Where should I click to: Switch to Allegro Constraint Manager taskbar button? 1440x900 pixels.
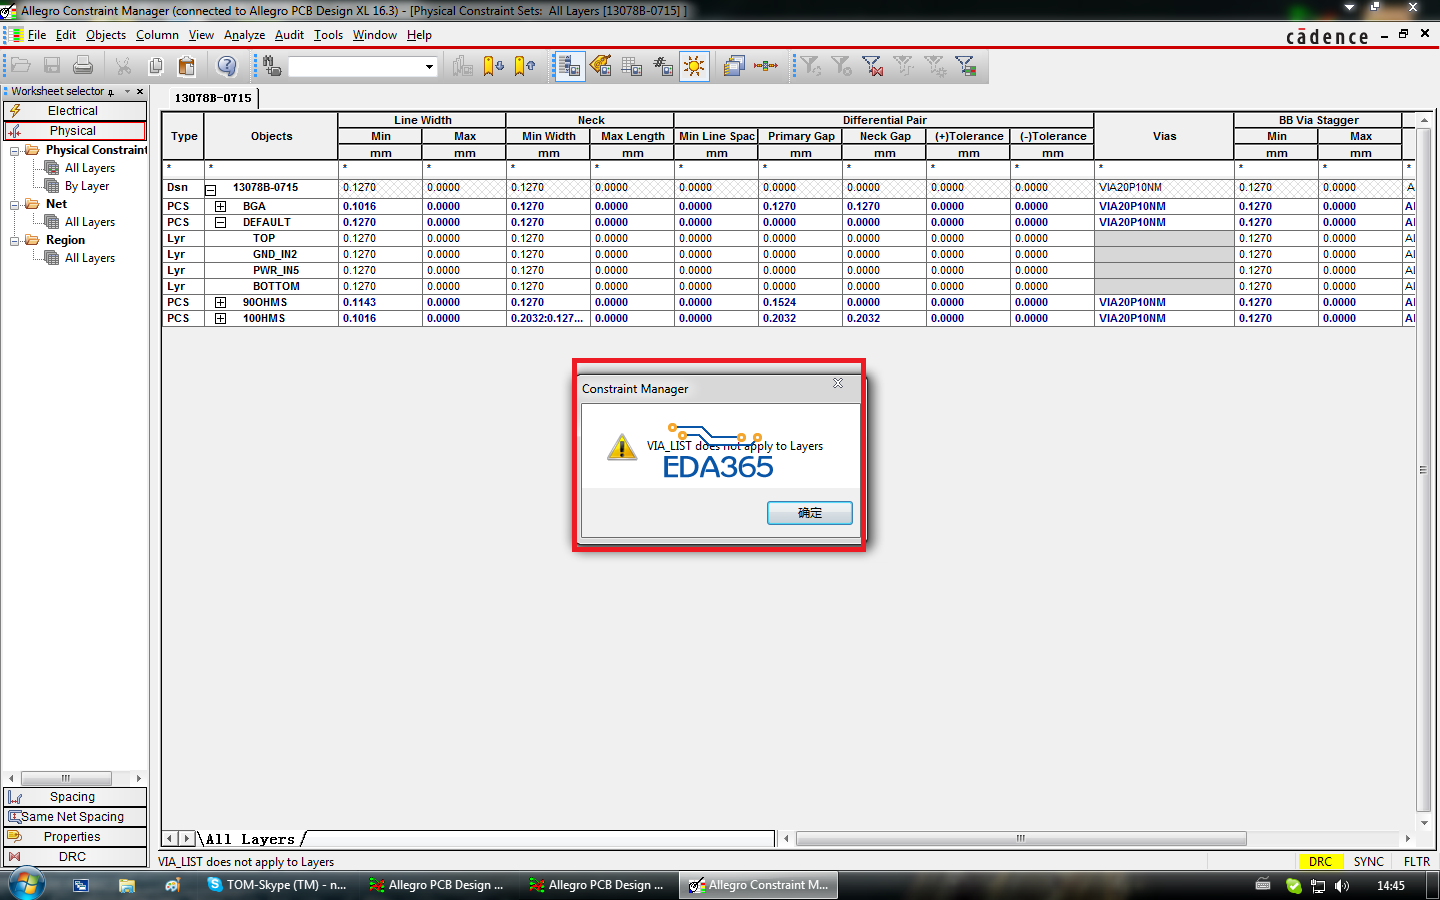(x=759, y=885)
